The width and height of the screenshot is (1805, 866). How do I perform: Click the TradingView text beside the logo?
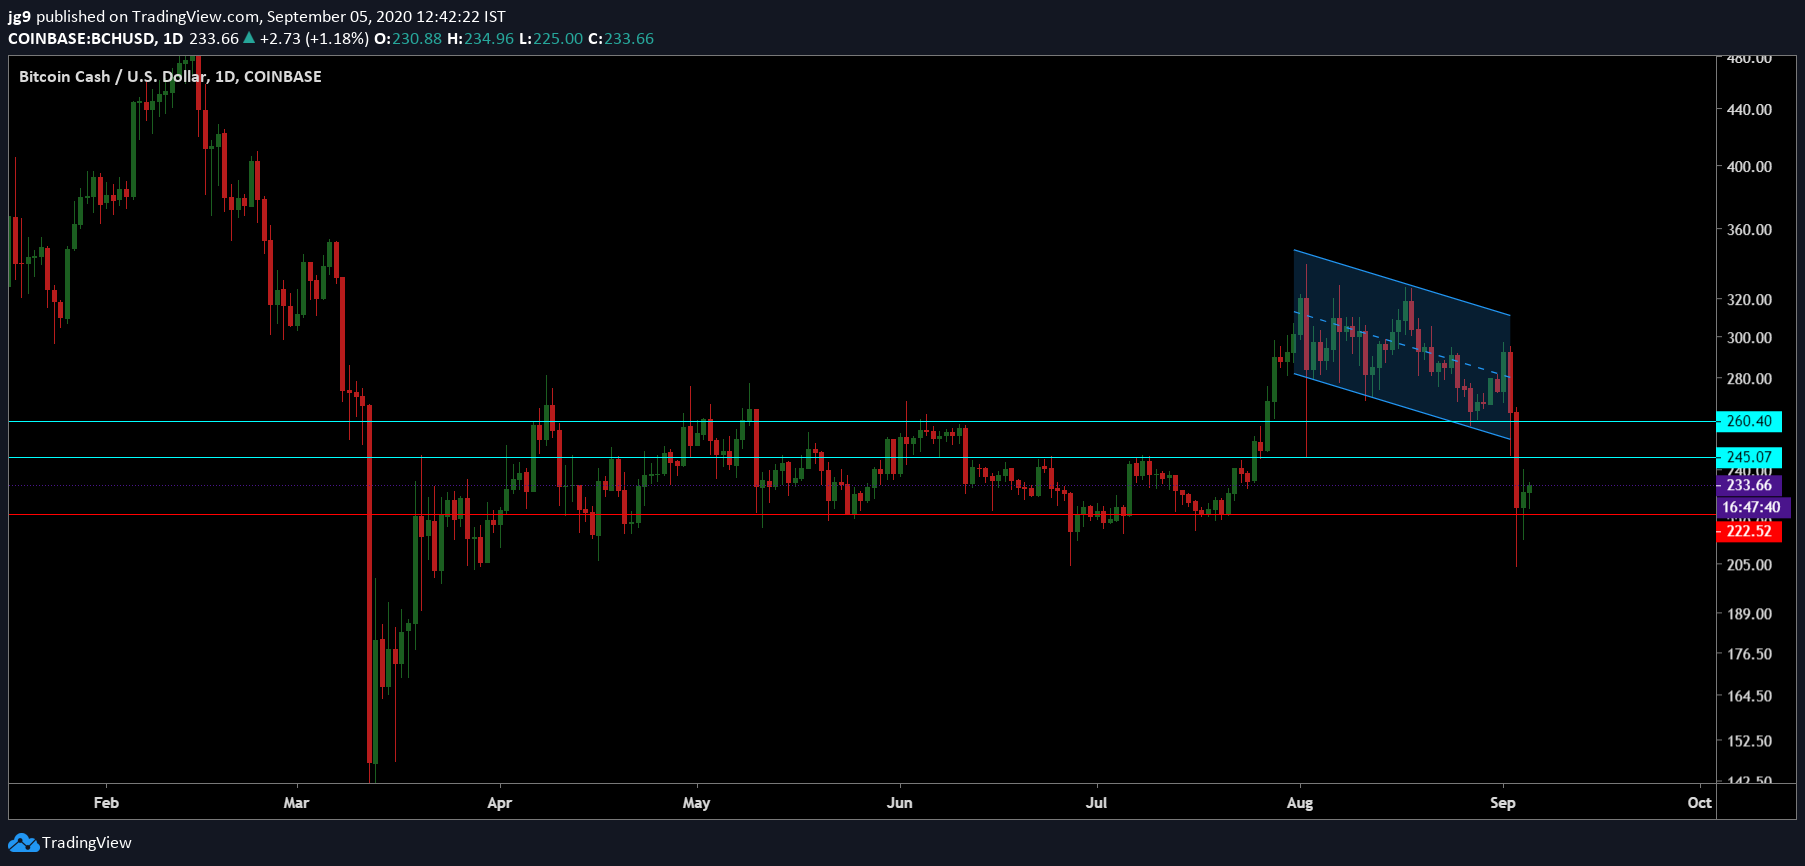coord(87,843)
